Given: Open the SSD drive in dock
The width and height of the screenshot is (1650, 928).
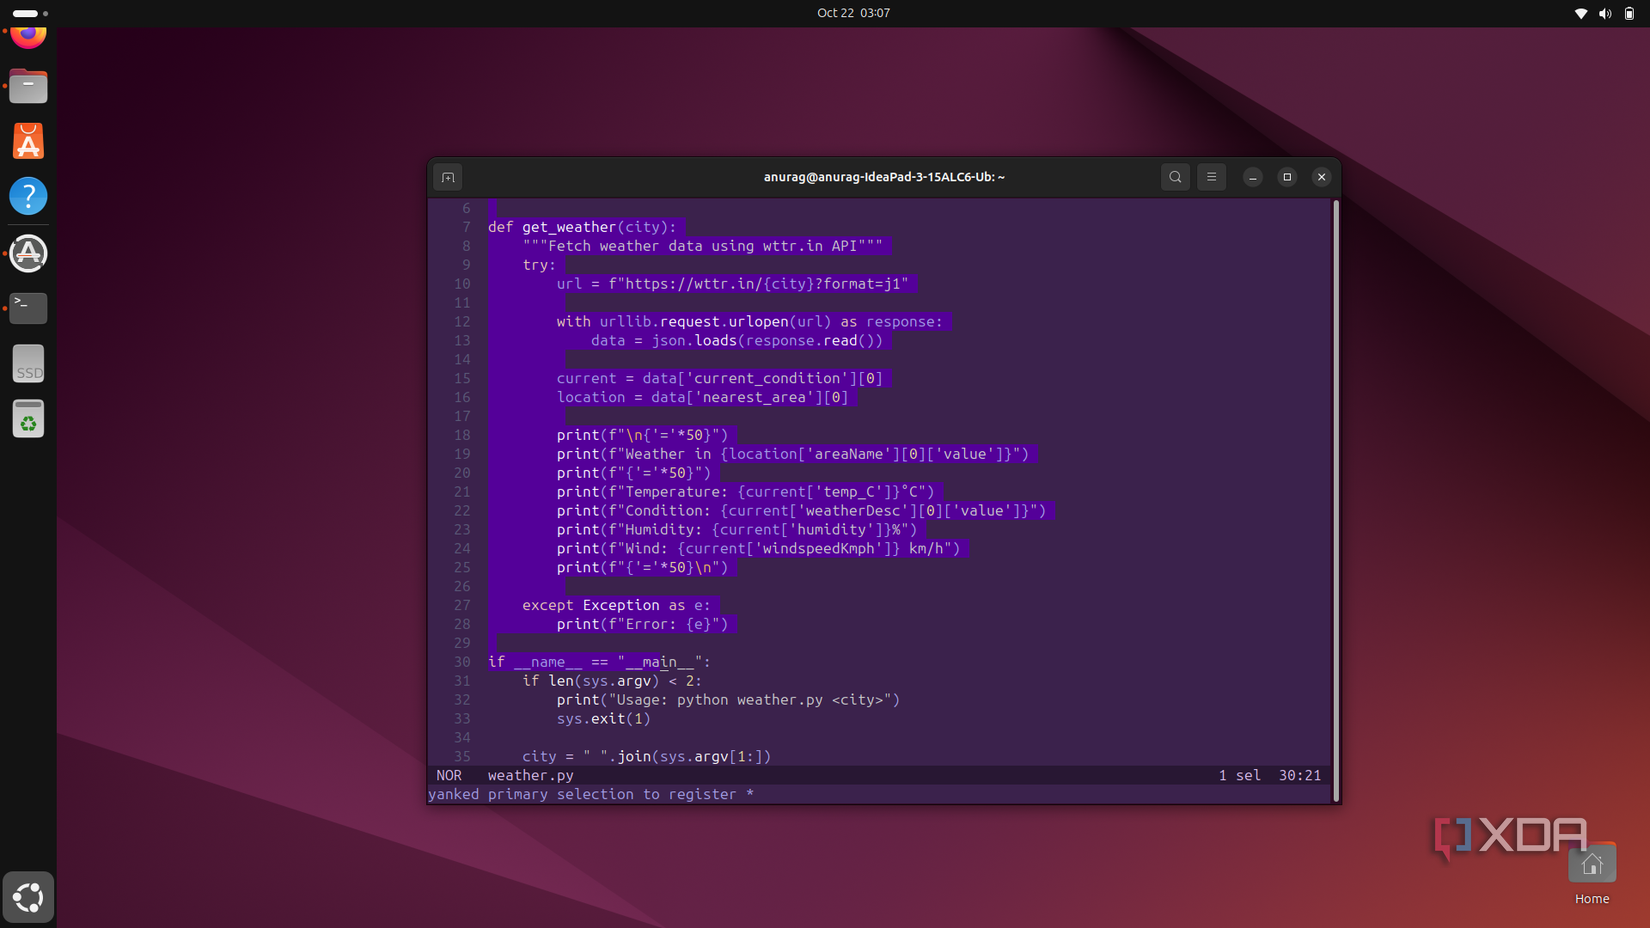Looking at the screenshot, I should 28,364.
